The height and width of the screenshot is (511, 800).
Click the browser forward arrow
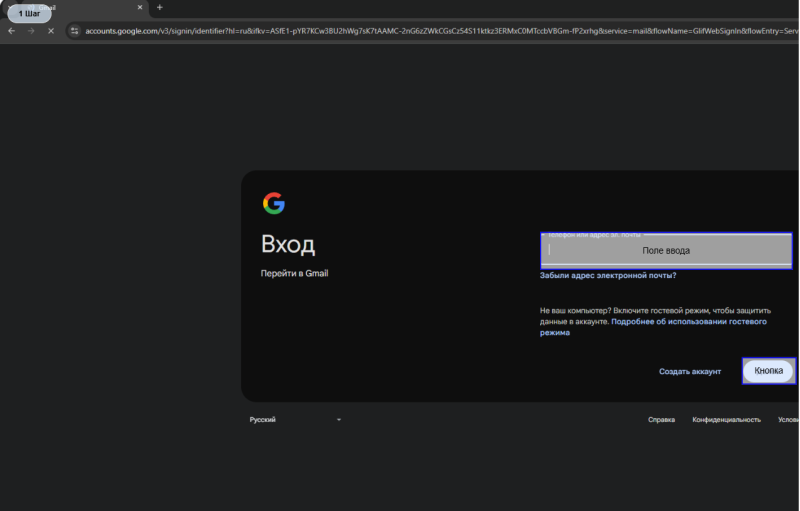[x=31, y=31]
